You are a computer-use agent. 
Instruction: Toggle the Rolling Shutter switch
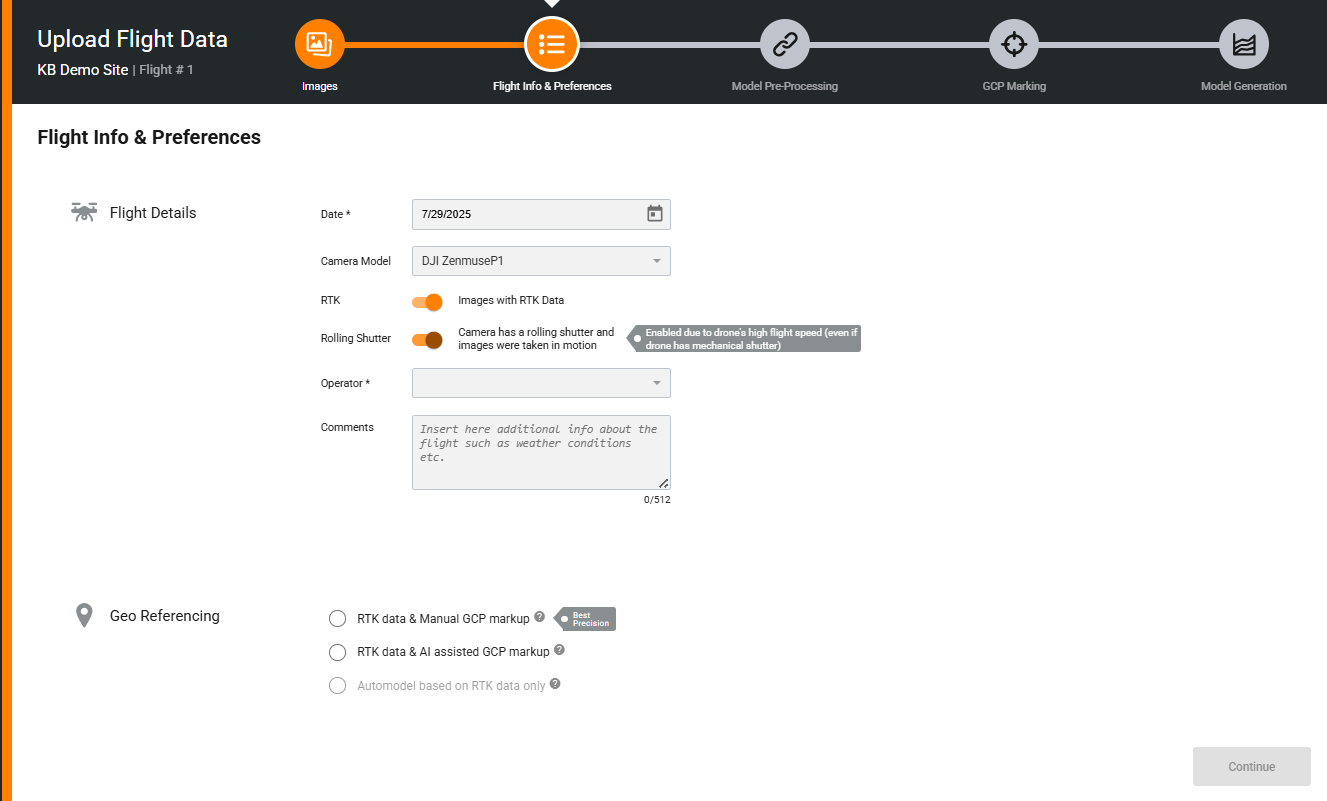coord(427,340)
